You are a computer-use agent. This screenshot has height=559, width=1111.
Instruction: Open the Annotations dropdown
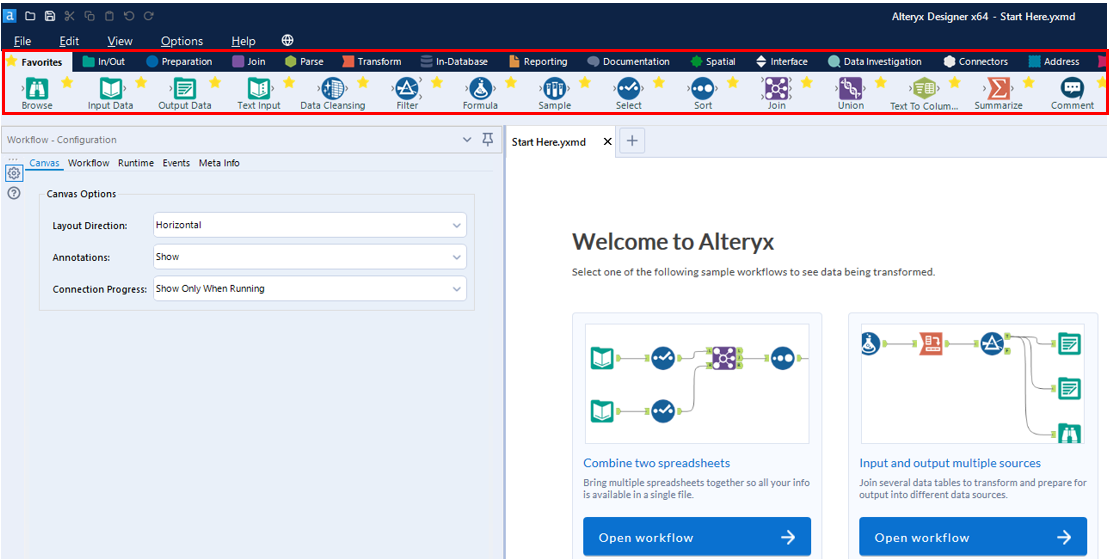coord(310,256)
